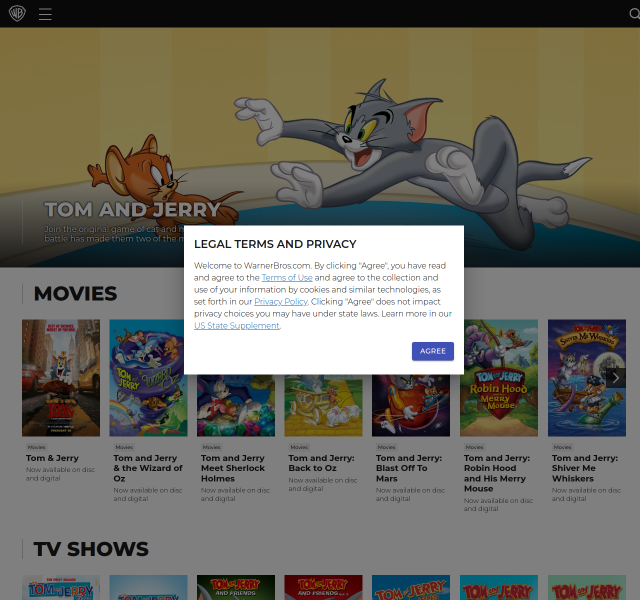Click the 'Legal Terms and Privacy' dialog heading
Image resolution: width=640 pixels, height=600 pixels.
[275, 244]
